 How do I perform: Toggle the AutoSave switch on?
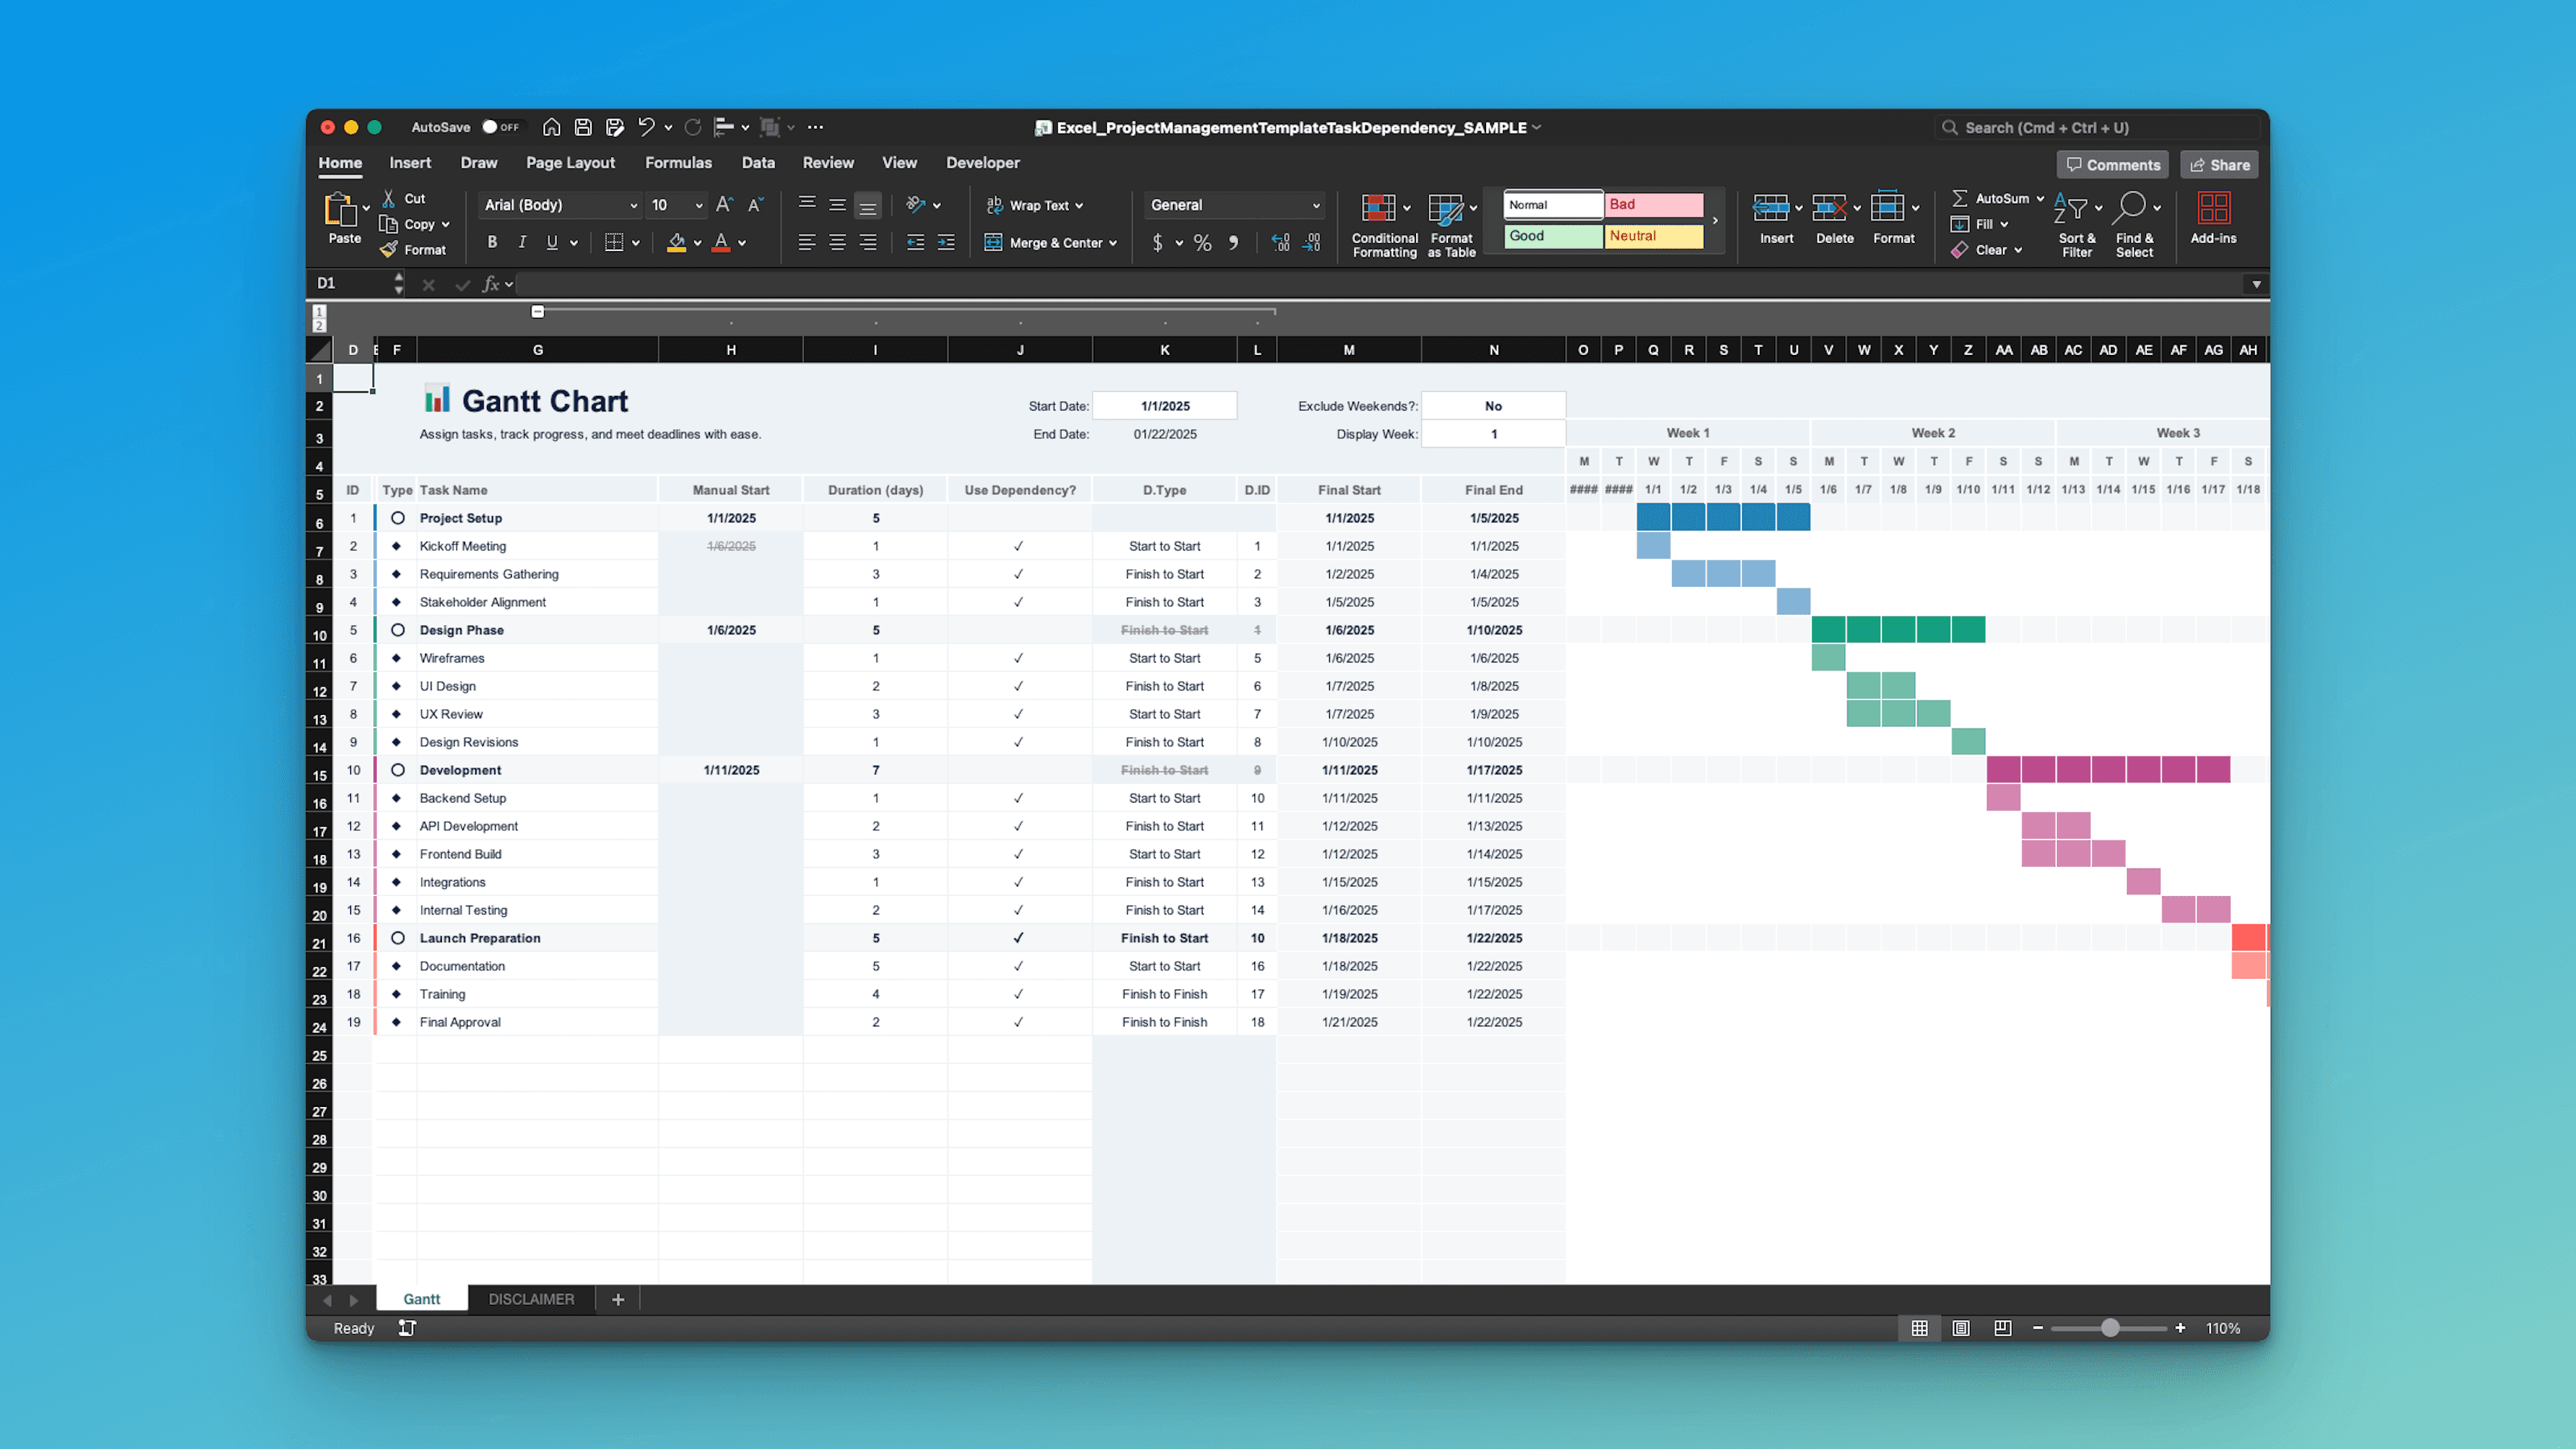[x=498, y=126]
